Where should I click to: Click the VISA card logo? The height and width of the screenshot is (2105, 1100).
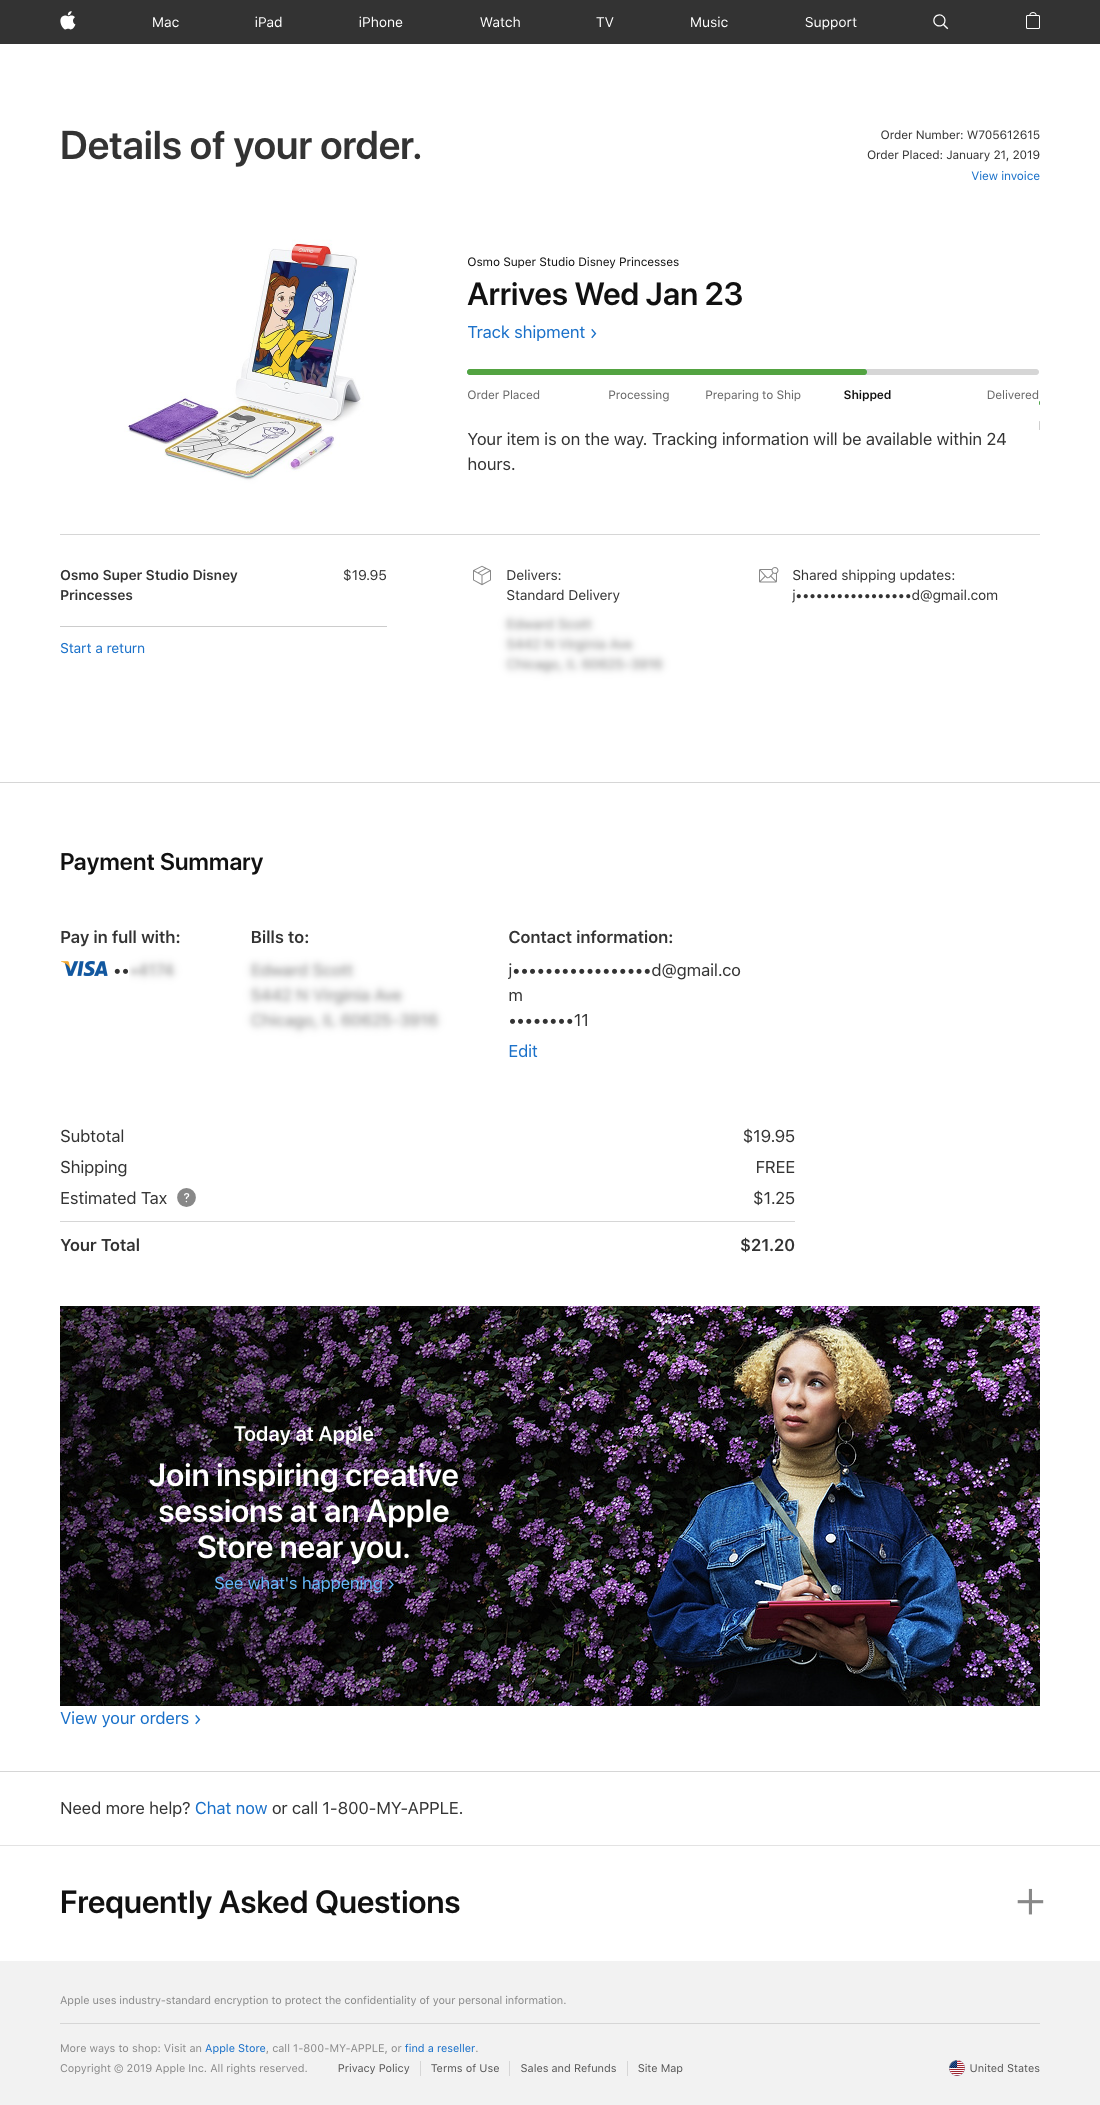85,969
